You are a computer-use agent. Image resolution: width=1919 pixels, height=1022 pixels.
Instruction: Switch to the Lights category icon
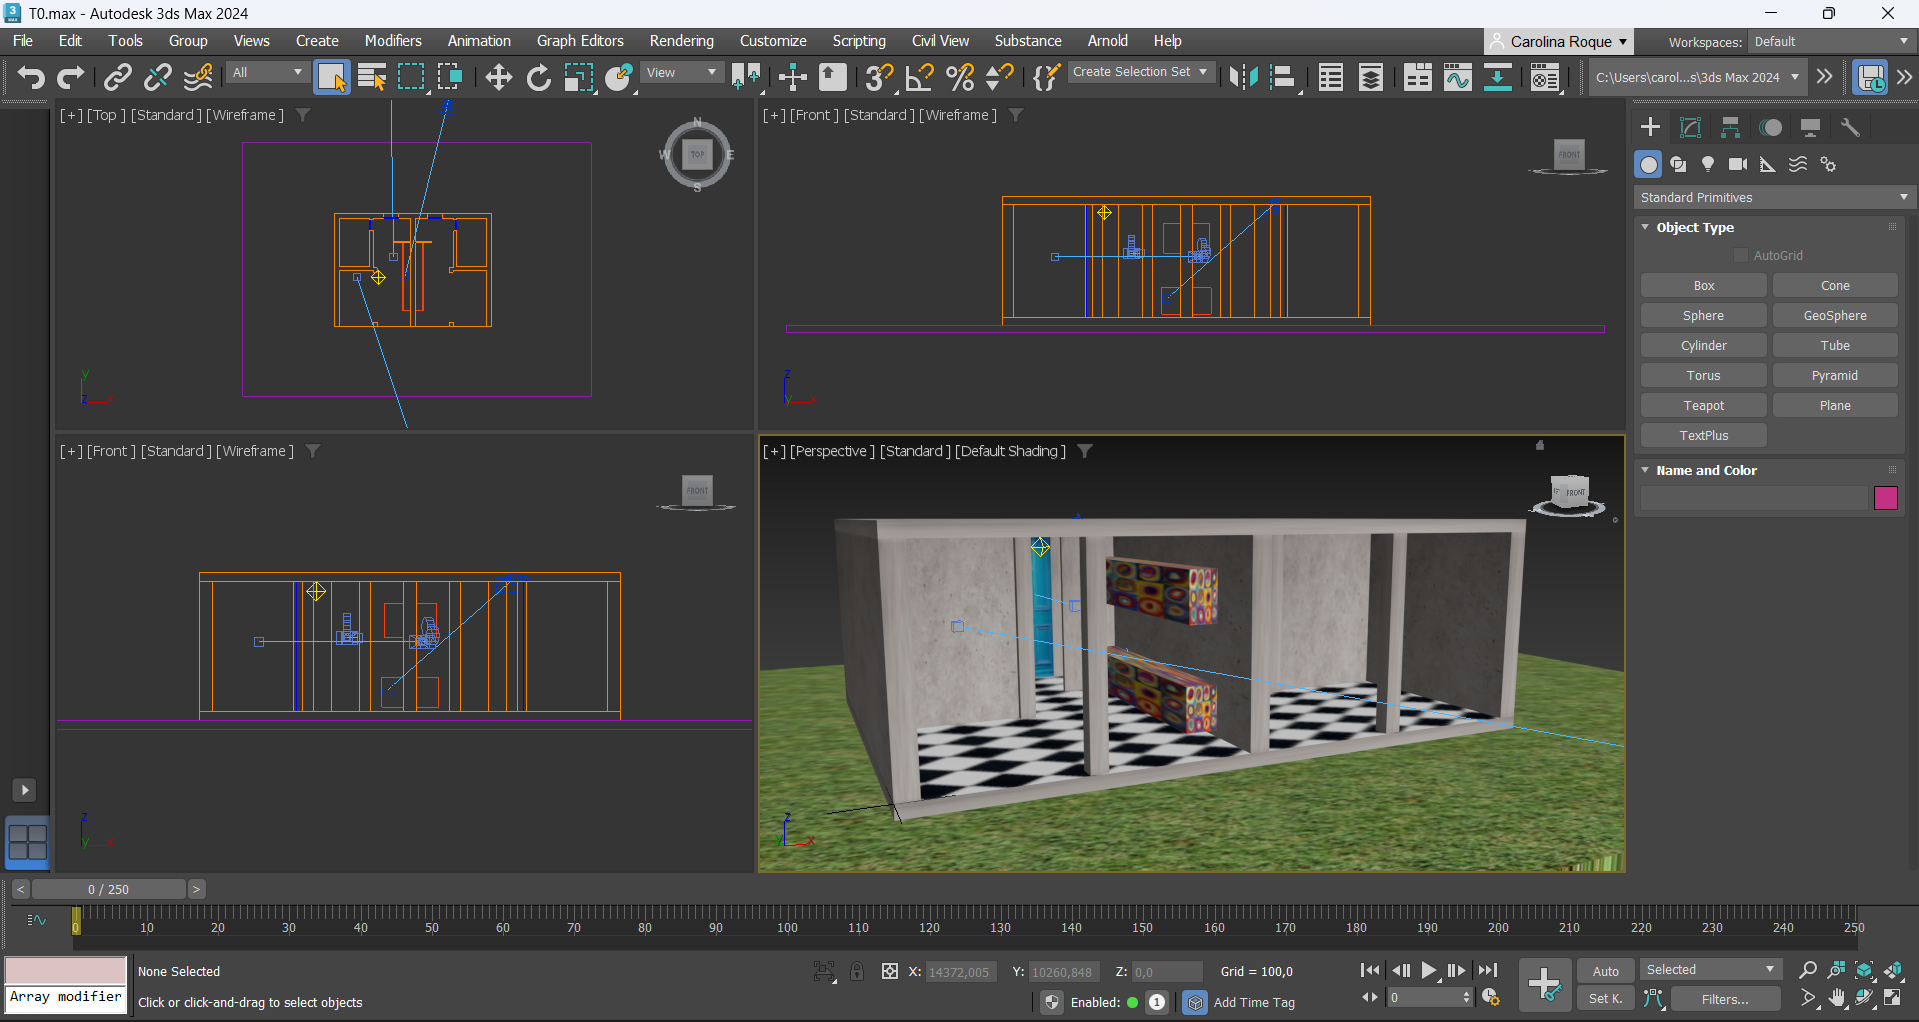click(1708, 164)
